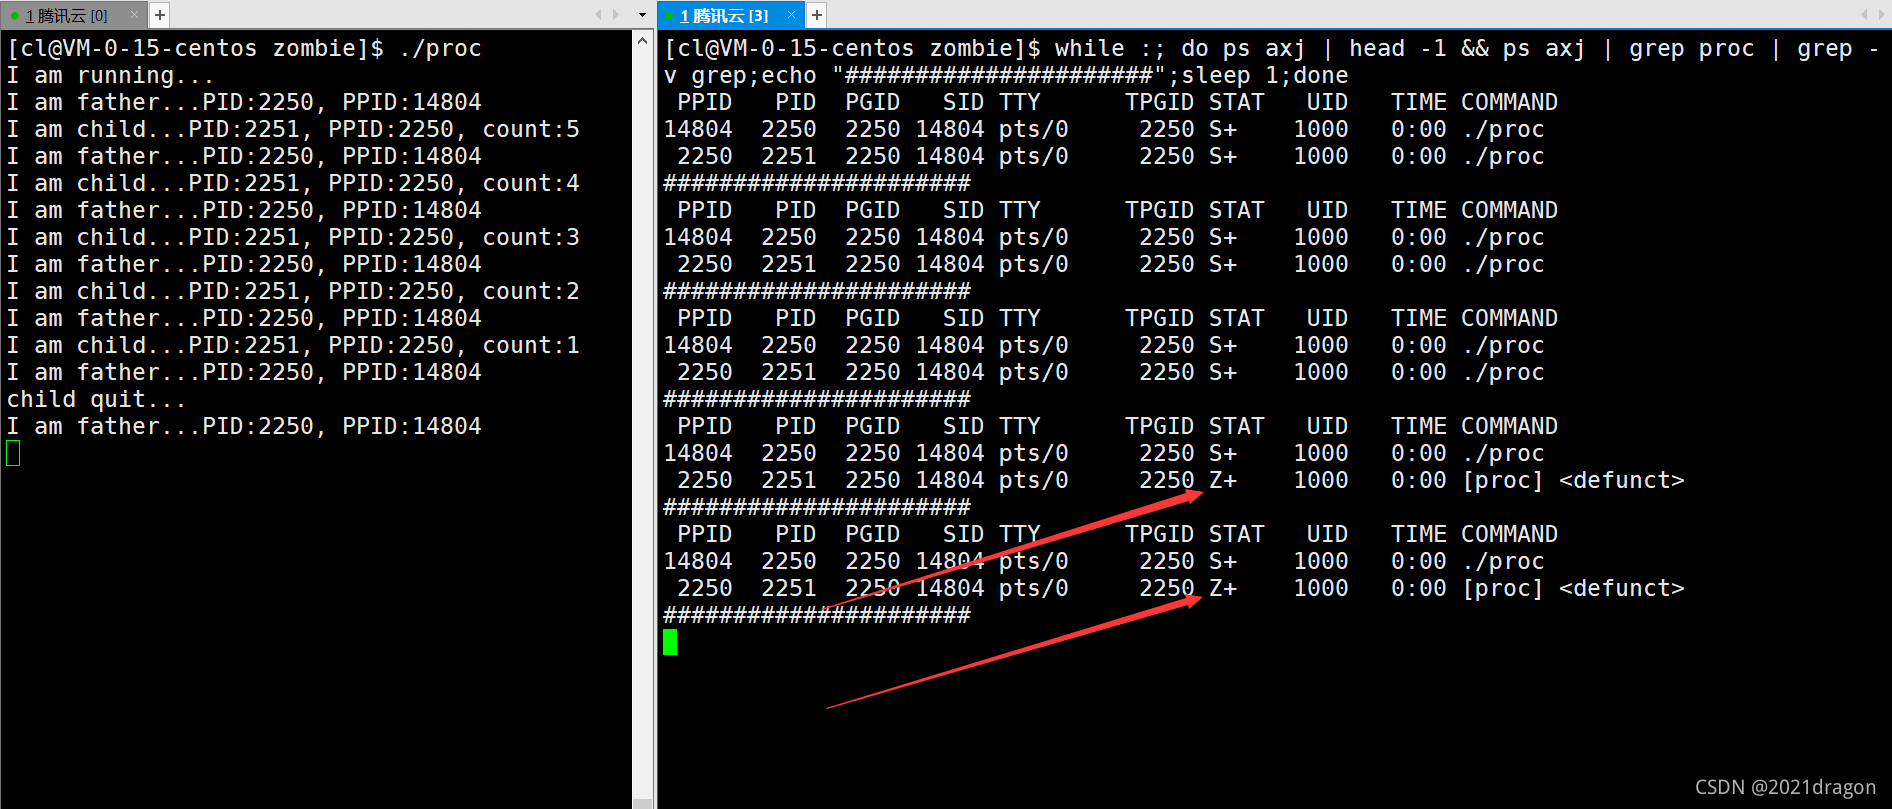Click the left terminal scrollbar up arrow

[642, 41]
